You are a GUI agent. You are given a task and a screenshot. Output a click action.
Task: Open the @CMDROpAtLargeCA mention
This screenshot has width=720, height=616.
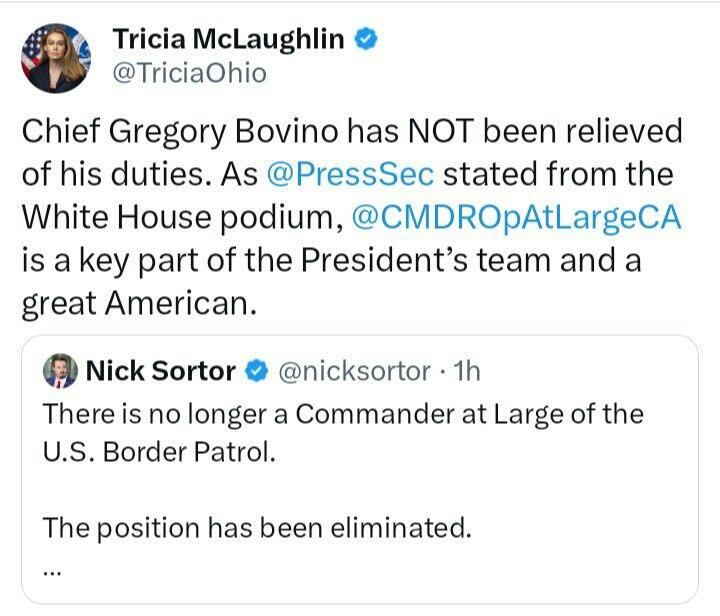(517, 217)
